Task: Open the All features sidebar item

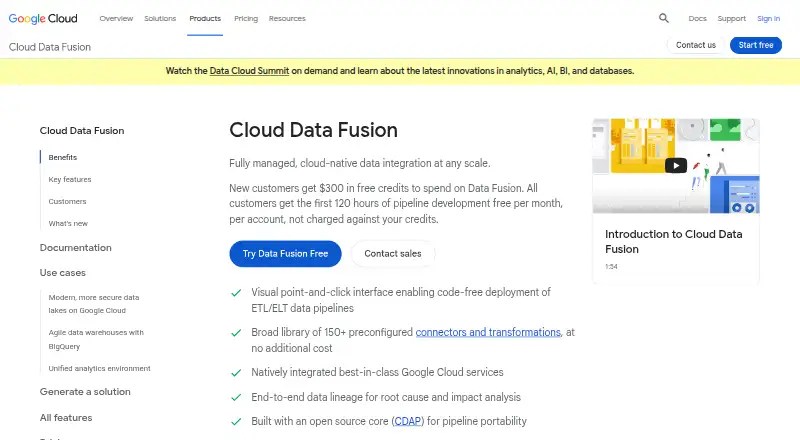Action: pyautogui.click(x=66, y=418)
